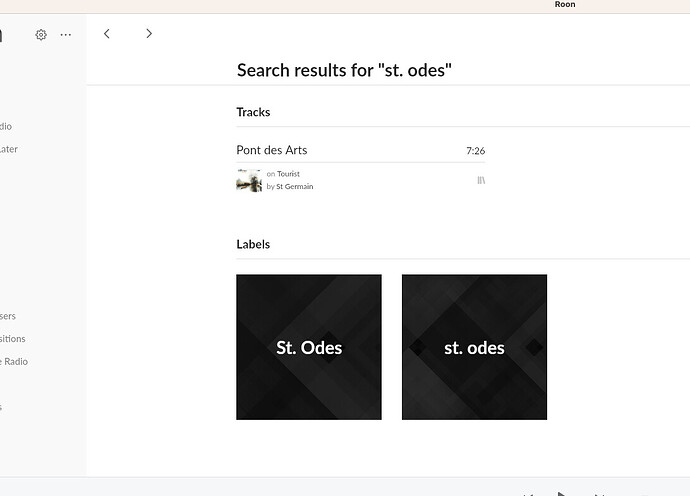Open the Tourist album link
The height and width of the screenshot is (496, 690).
(x=288, y=174)
